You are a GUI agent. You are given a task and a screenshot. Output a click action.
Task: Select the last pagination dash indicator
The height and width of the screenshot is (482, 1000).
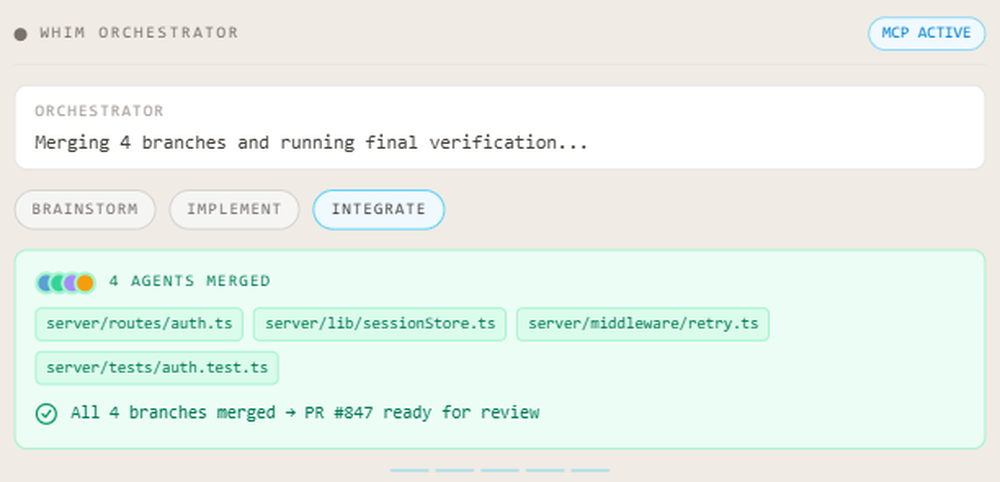click(x=590, y=471)
